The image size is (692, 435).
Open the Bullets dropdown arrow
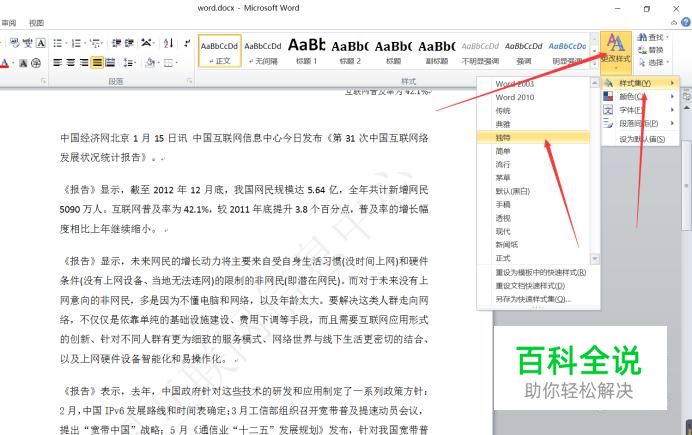point(66,43)
